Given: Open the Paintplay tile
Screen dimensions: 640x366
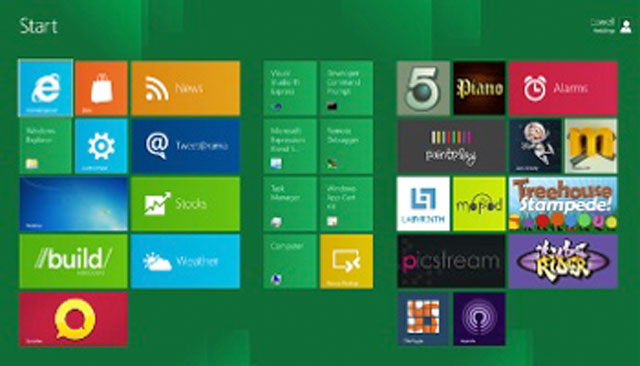Looking at the screenshot, I should pos(451,146).
